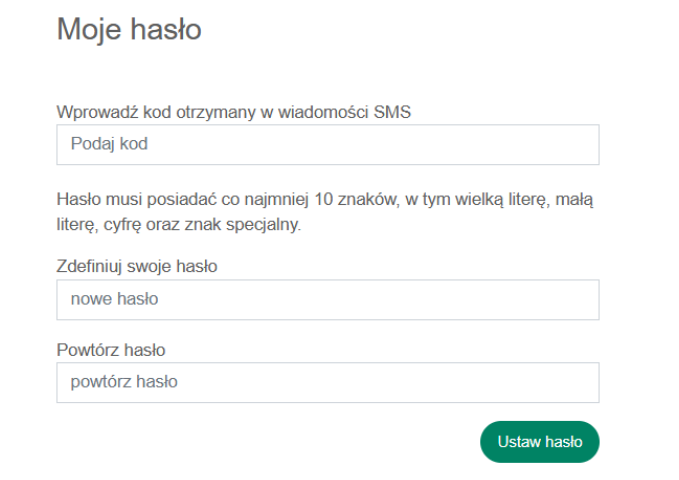Click the line mentioning znak specjalny
Screen dimensions: 679x480
pyautogui.click(x=179, y=225)
